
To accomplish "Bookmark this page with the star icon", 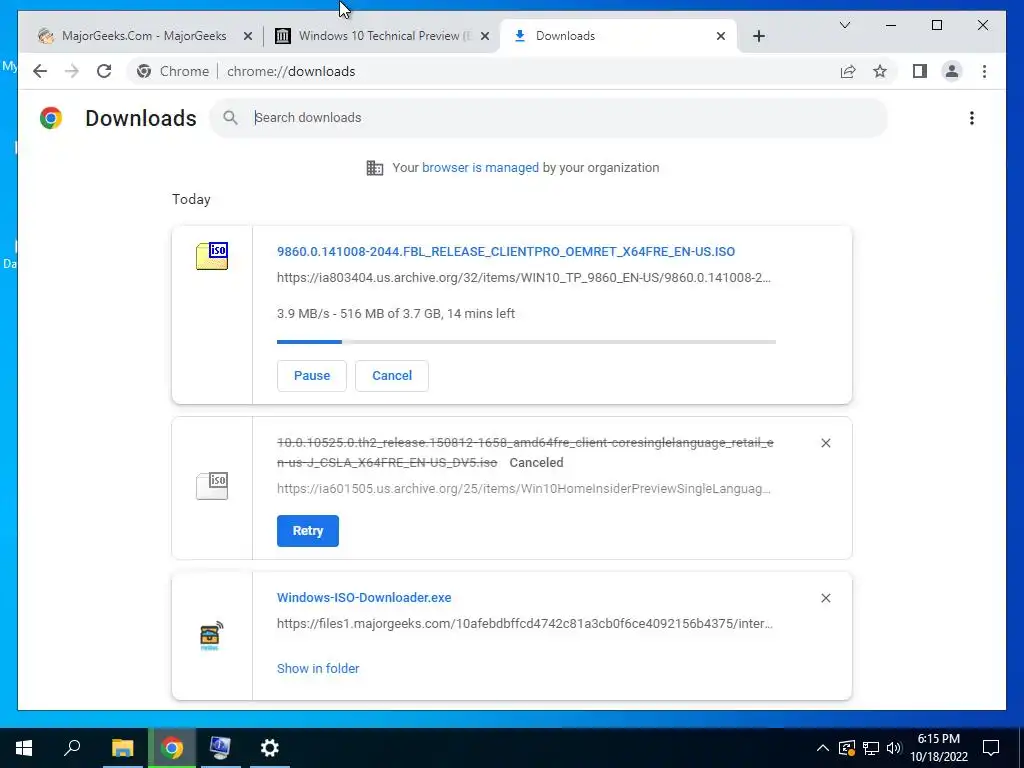I will pos(880,71).
